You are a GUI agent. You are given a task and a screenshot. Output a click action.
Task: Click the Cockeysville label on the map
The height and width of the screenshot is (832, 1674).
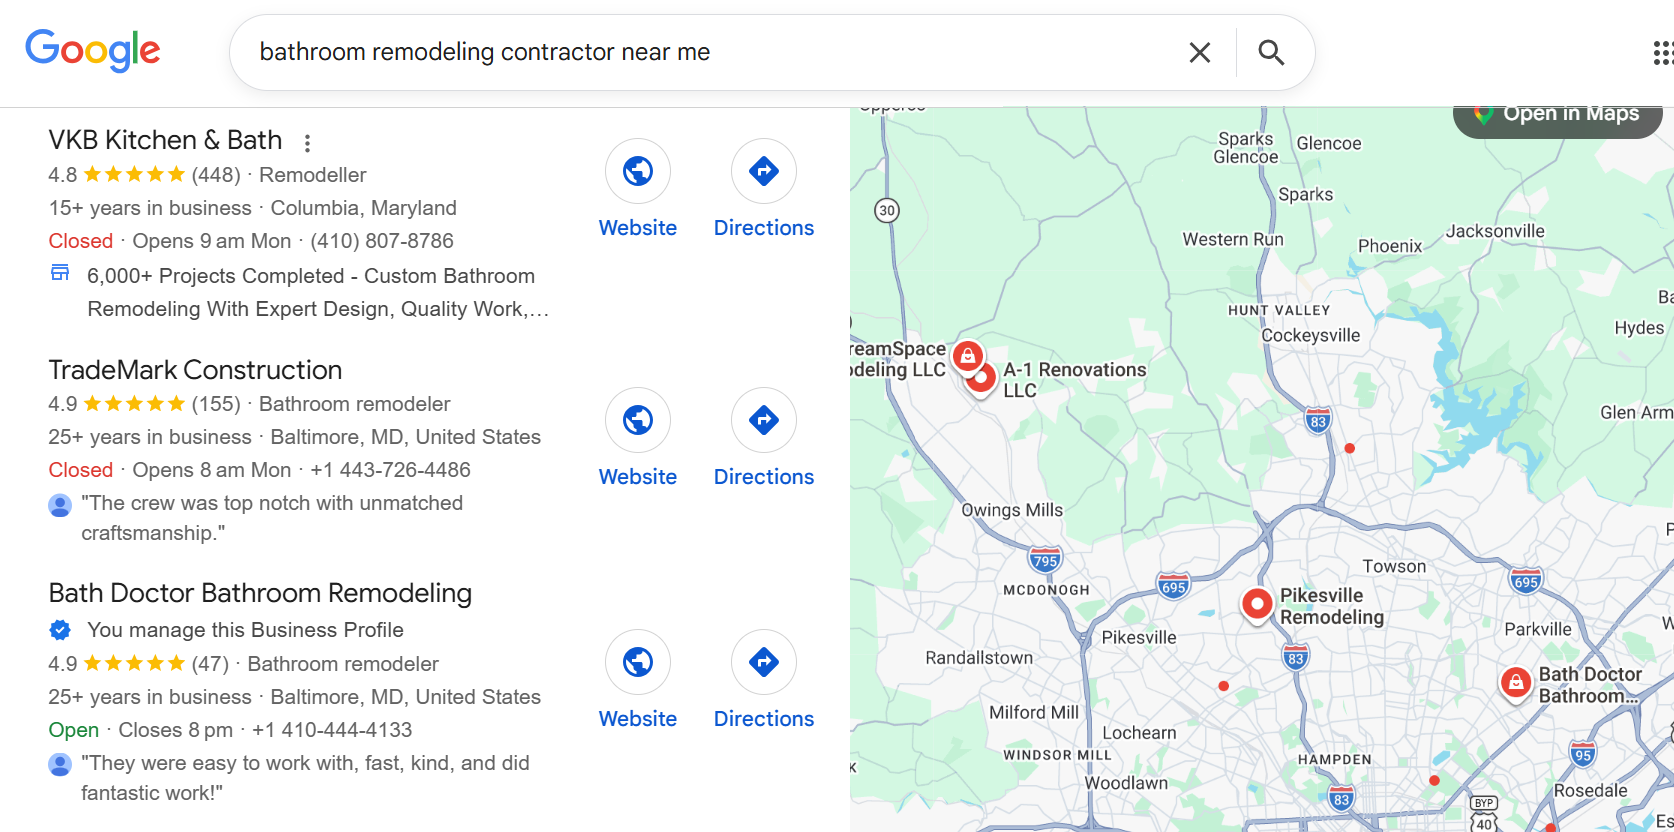(x=1310, y=335)
